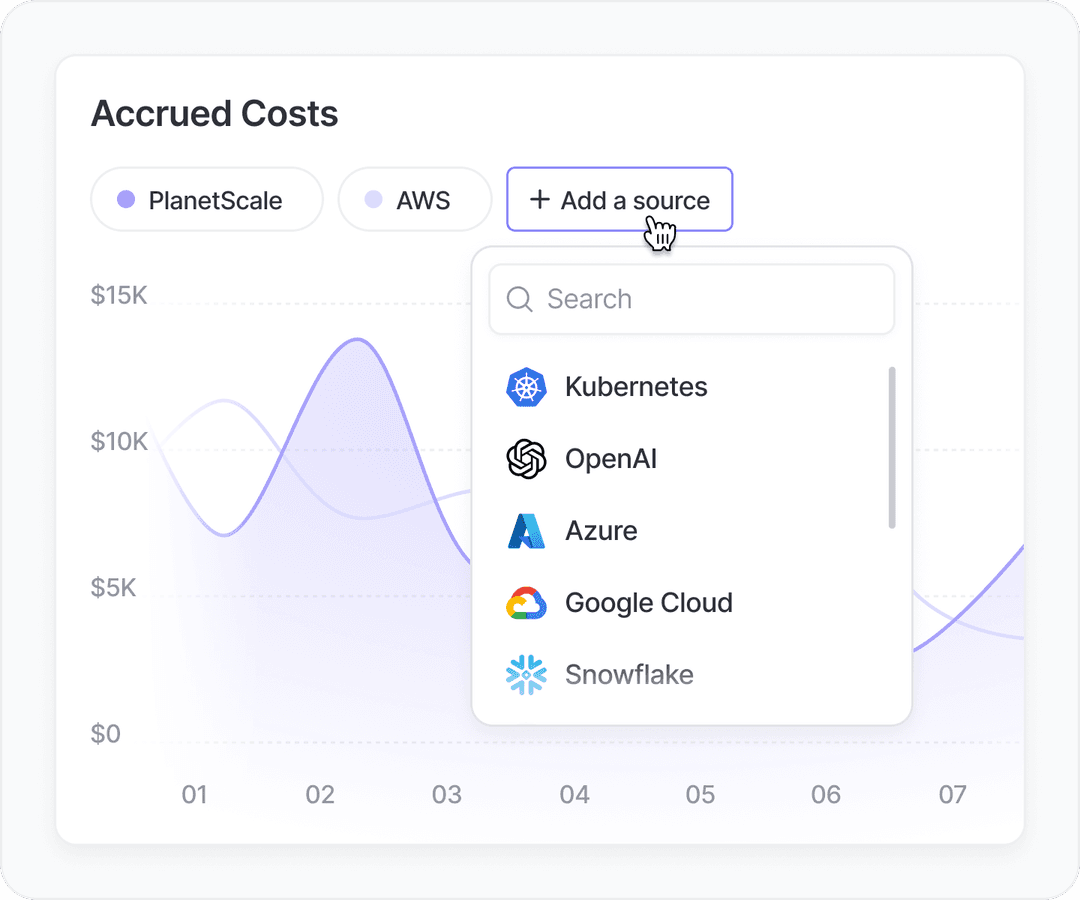Pick Azure in the source list

tap(601, 531)
